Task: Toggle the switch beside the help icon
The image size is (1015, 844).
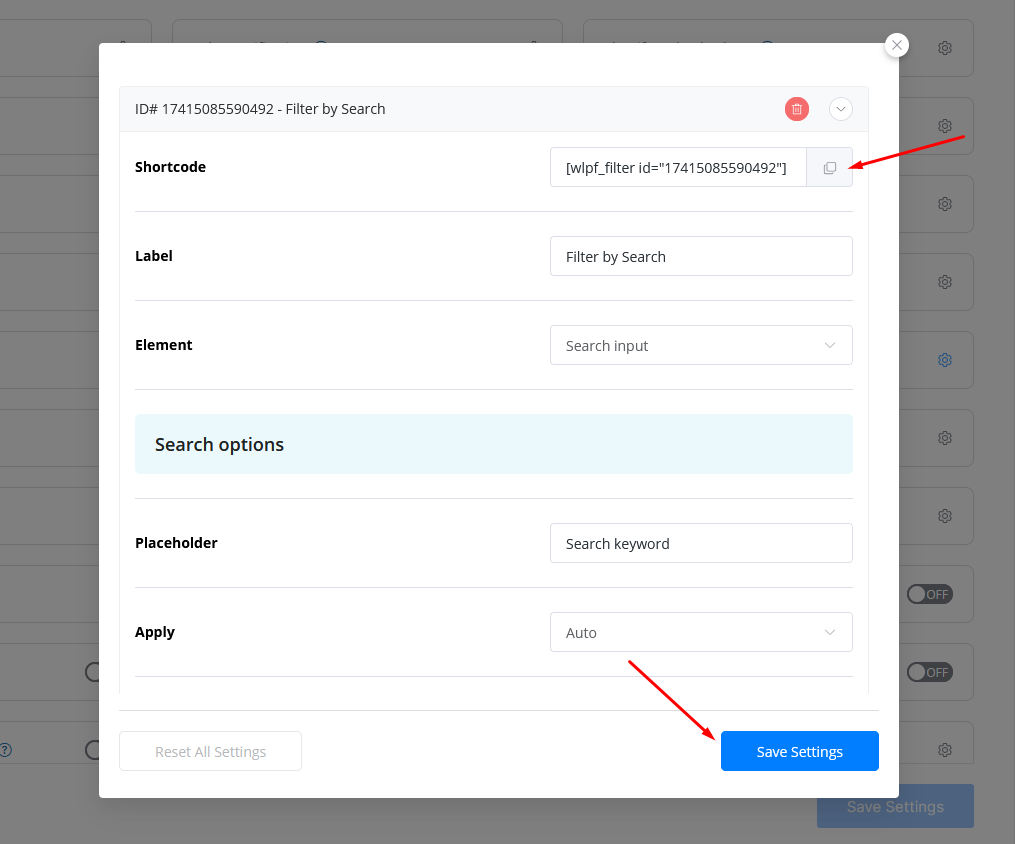Action: (x=93, y=750)
